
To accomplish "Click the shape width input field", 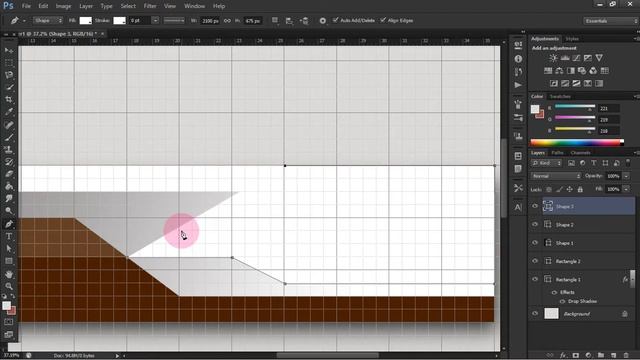I will click(210, 20).
